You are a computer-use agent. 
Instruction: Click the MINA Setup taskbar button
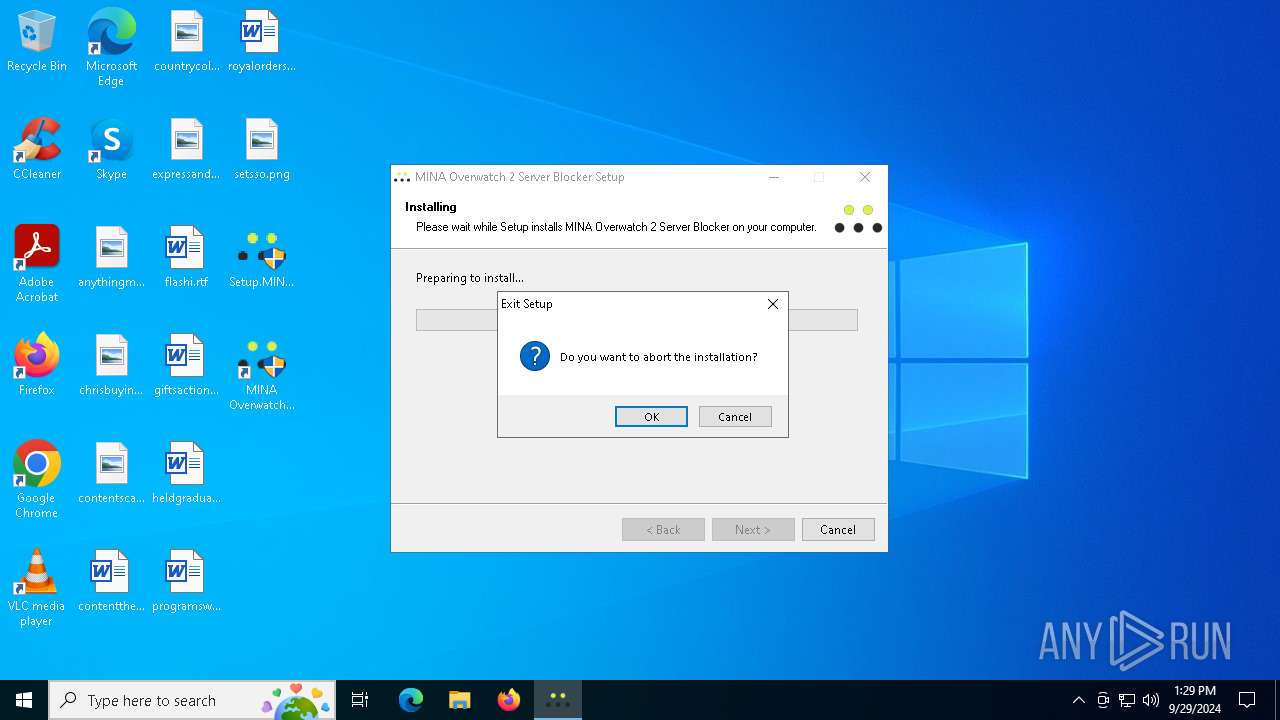558,700
